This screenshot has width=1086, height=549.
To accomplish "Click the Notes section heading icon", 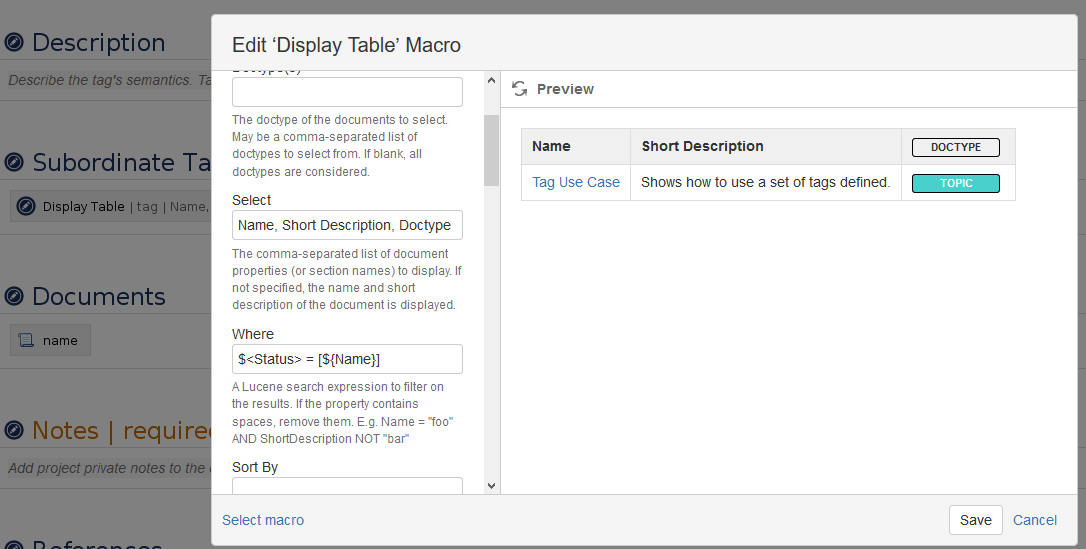I will click(14, 431).
